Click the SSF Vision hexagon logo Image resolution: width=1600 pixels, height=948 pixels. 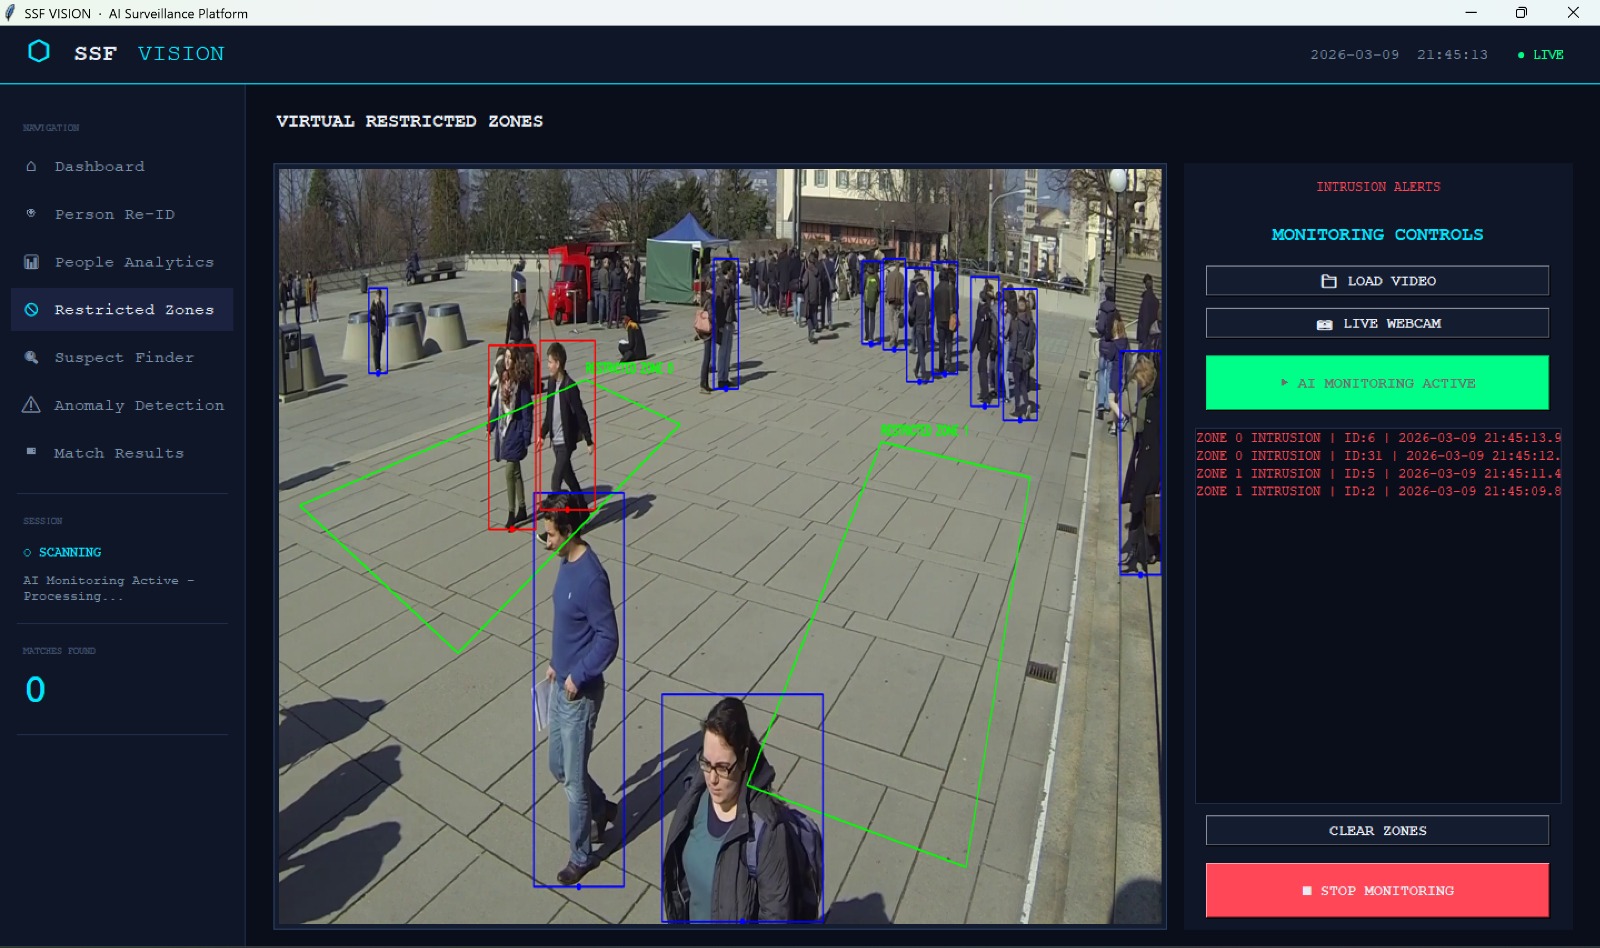(38, 53)
